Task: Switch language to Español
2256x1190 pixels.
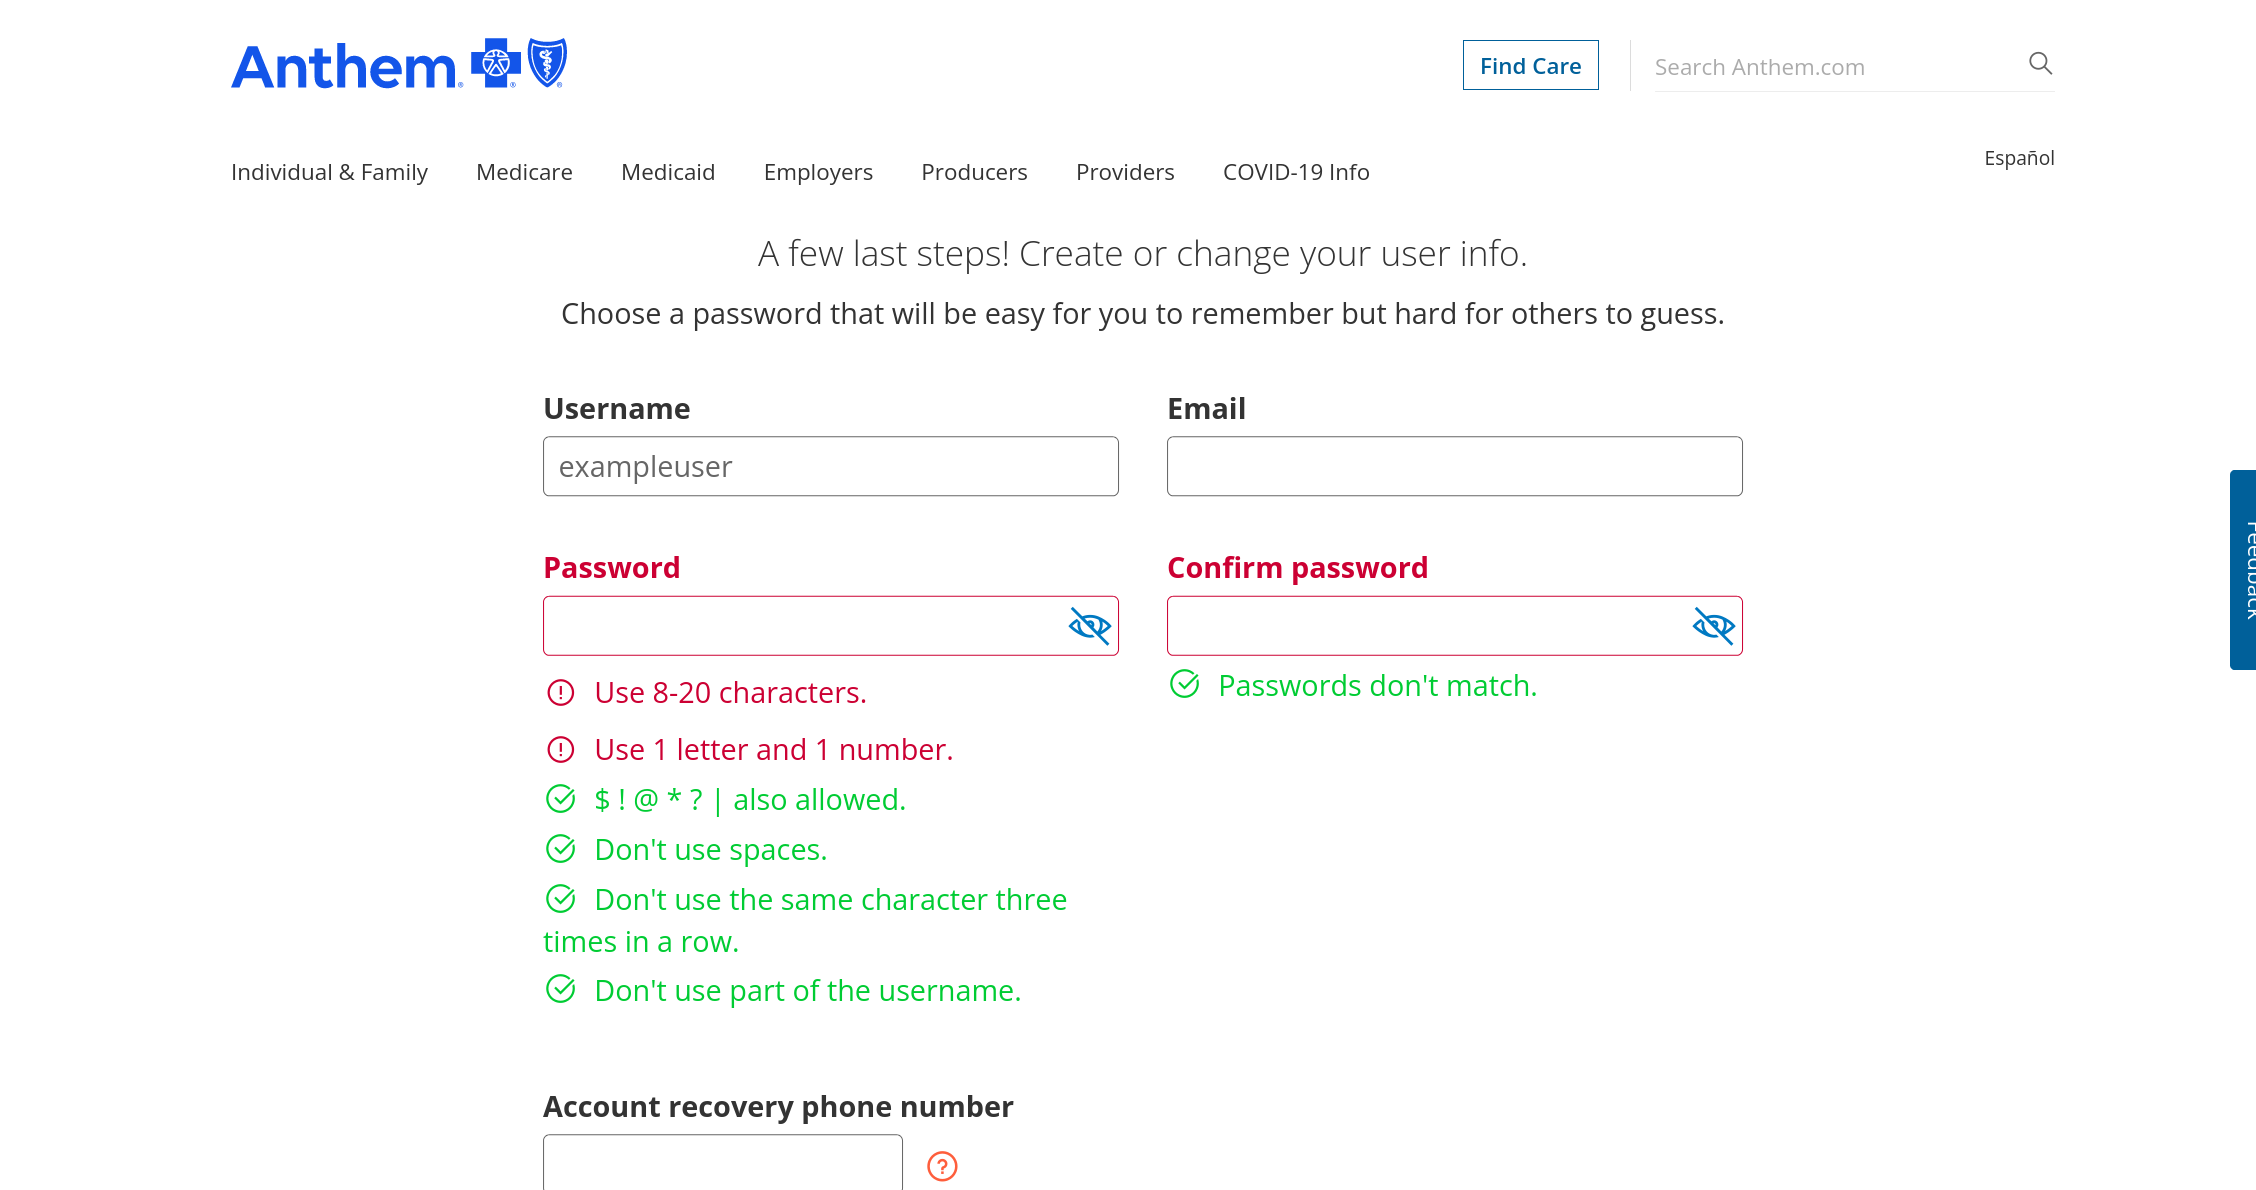Action: (2019, 158)
